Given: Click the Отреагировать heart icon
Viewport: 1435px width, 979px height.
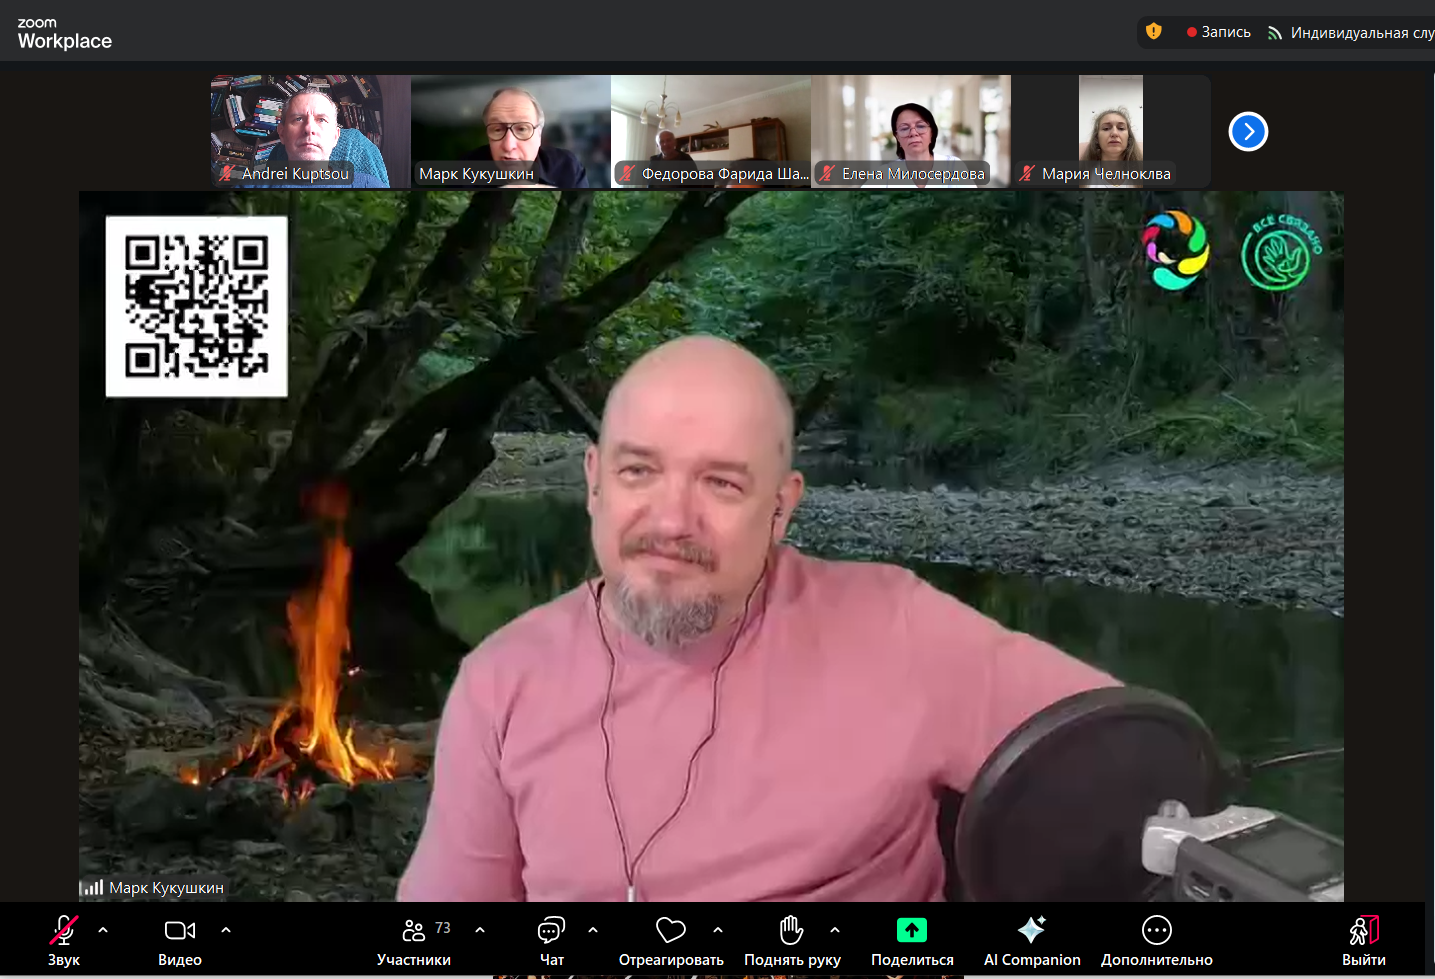Looking at the screenshot, I should click(x=670, y=931).
